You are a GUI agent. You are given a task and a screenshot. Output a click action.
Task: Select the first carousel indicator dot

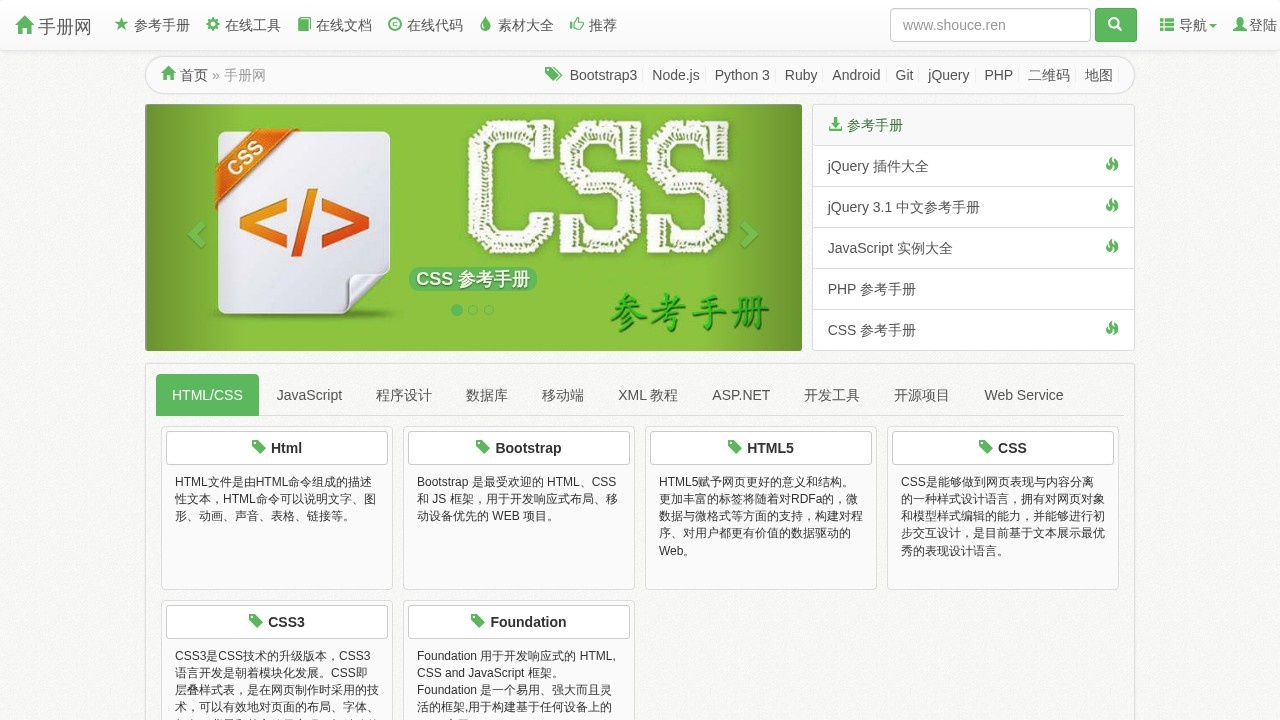pyautogui.click(x=457, y=310)
